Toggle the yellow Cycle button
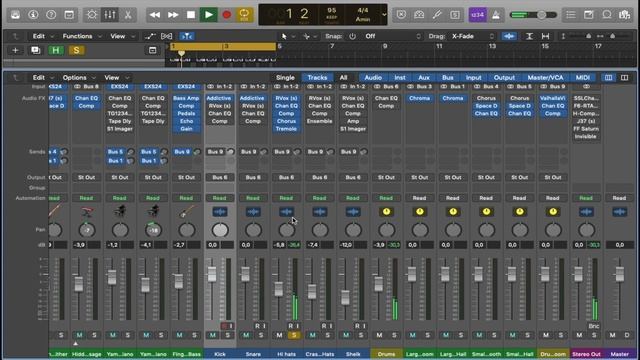The height and width of the screenshot is (360, 640). (244, 15)
